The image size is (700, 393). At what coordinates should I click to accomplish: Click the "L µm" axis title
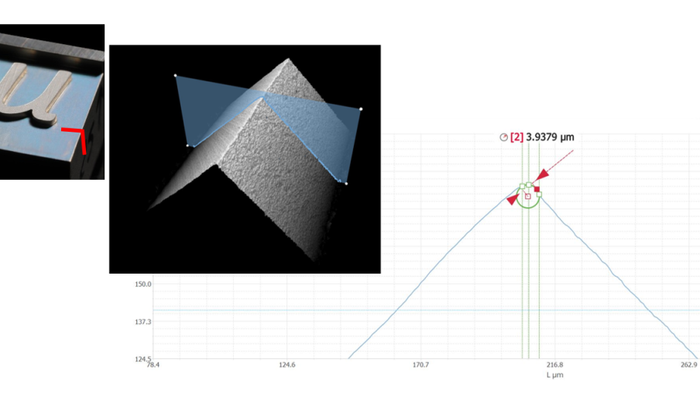click(555, 375)
